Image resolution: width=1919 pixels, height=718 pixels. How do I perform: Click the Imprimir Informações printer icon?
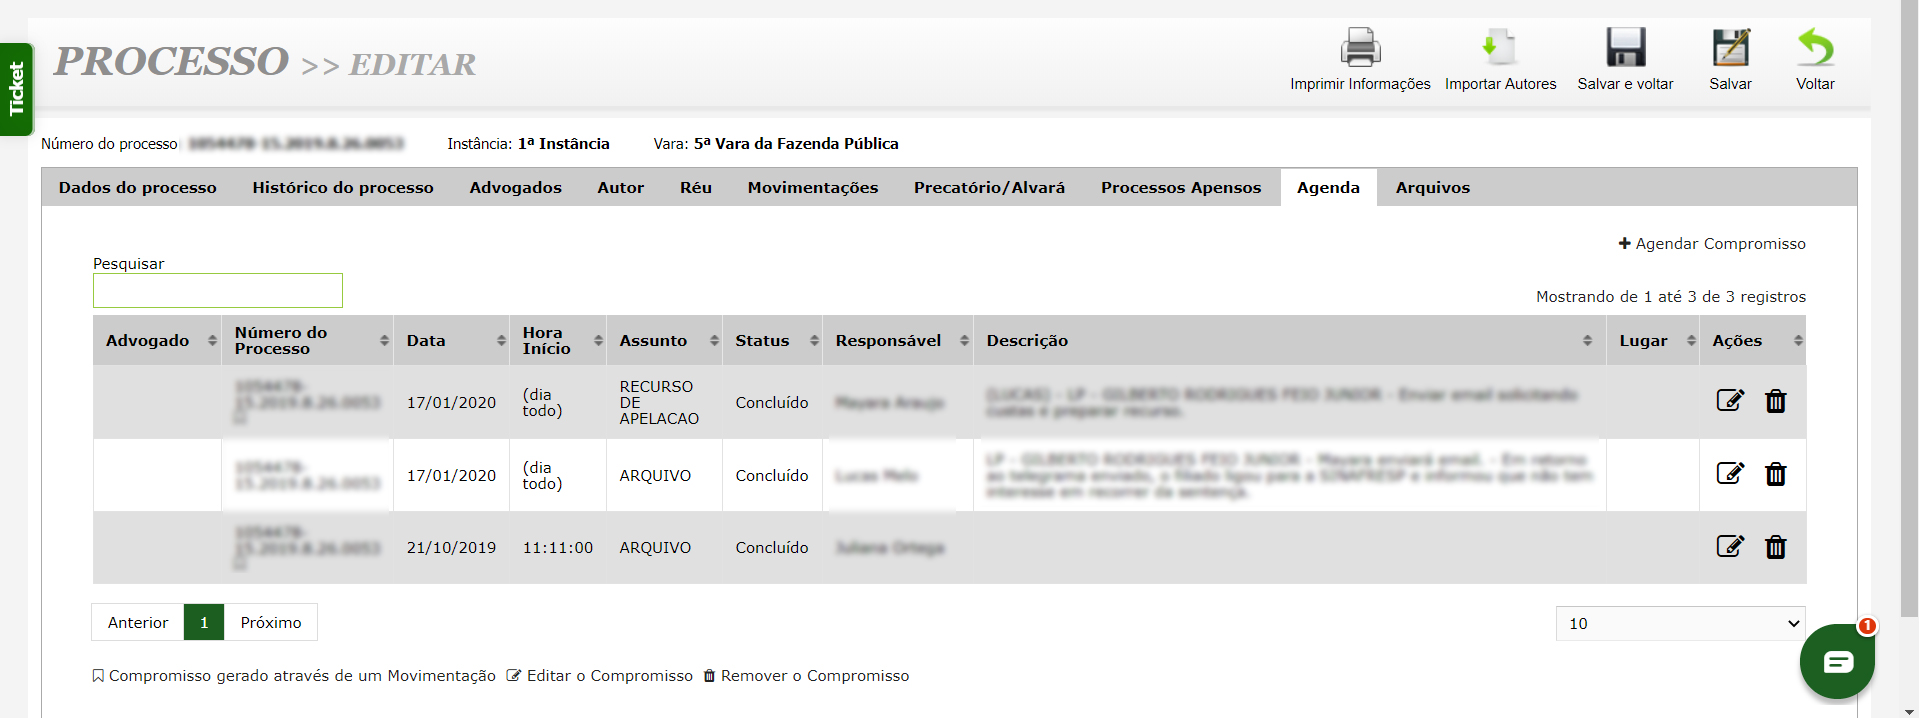[x=1360, y=48]
